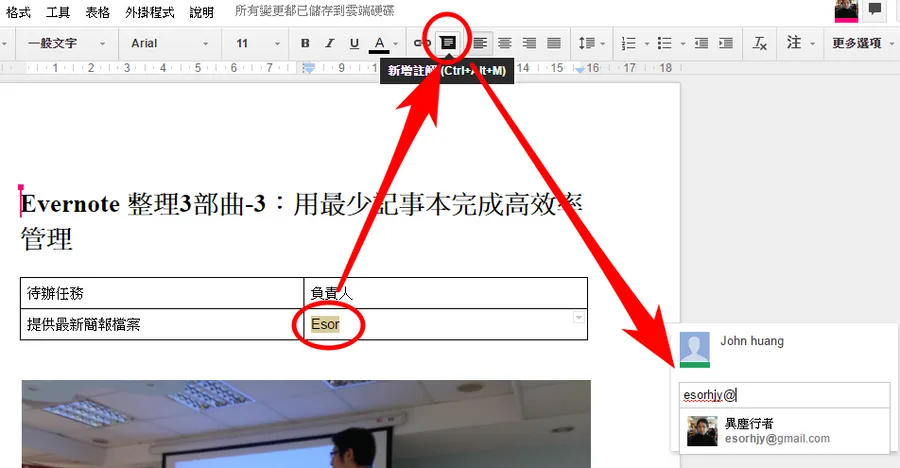The height and width of the screenshot is (468, 900).
Task: Click the 更多選項 button
Action: point(862,44)
